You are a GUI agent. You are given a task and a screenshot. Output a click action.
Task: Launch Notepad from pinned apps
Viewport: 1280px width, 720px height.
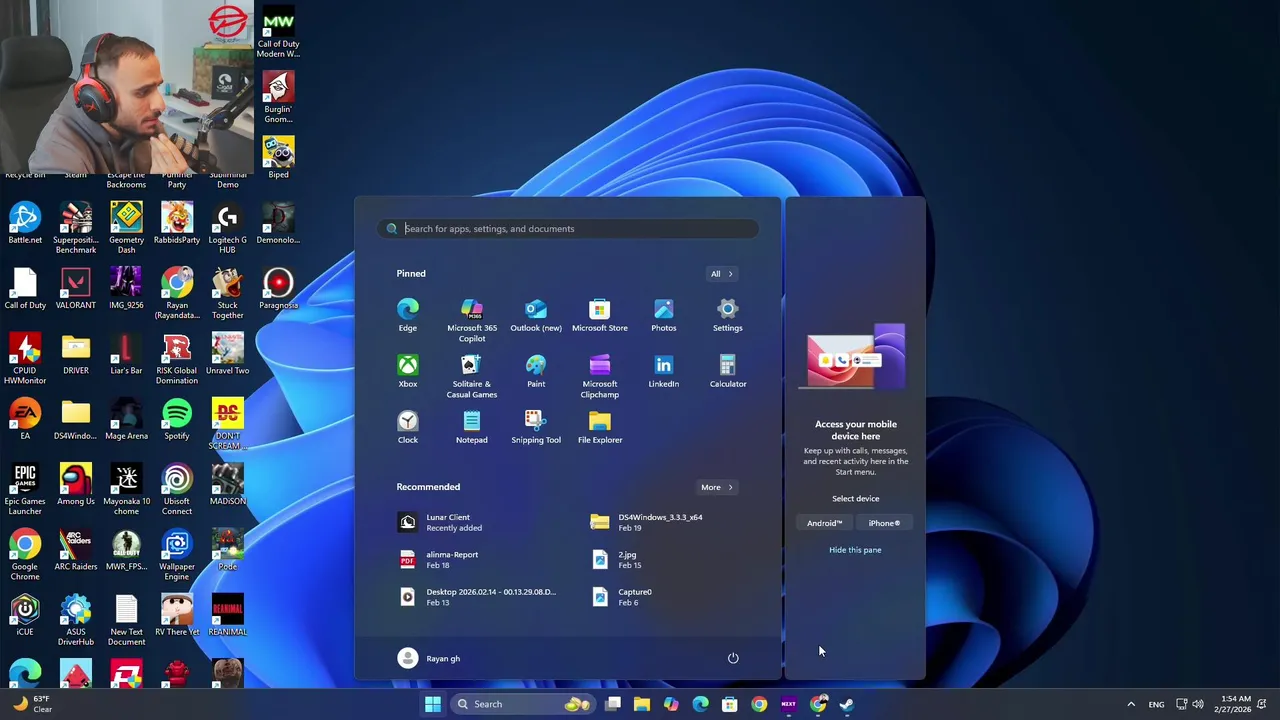coord(472,428)
